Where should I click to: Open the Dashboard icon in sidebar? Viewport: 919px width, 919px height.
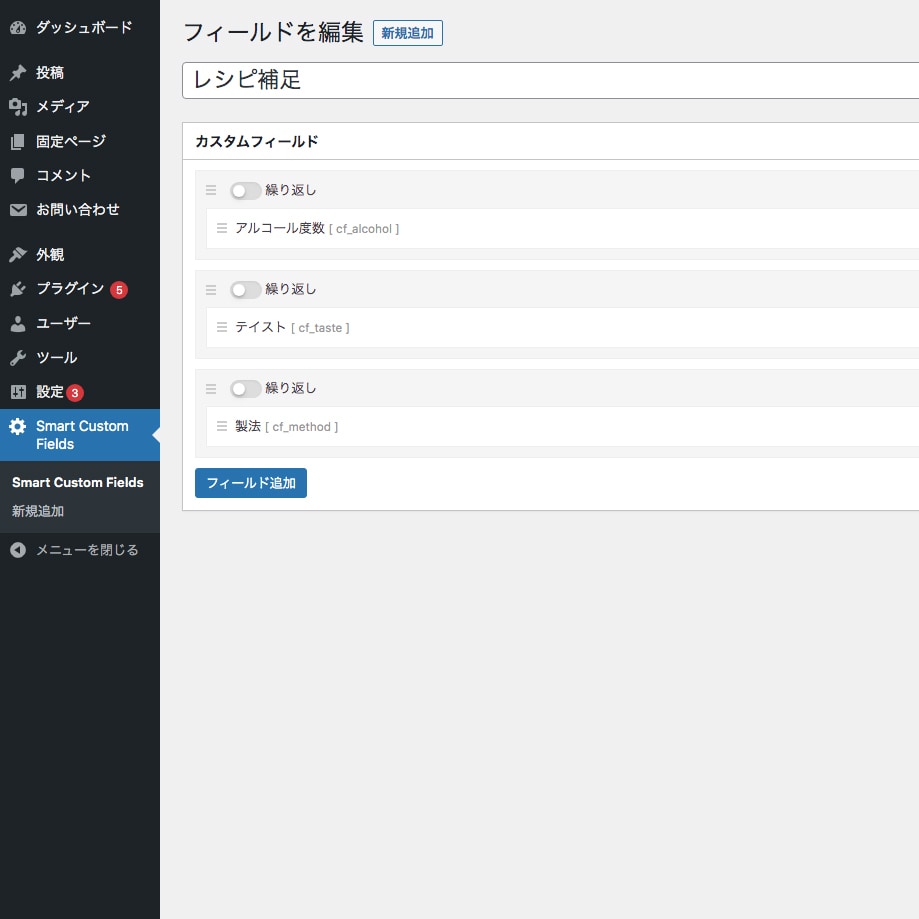[18, 28]
